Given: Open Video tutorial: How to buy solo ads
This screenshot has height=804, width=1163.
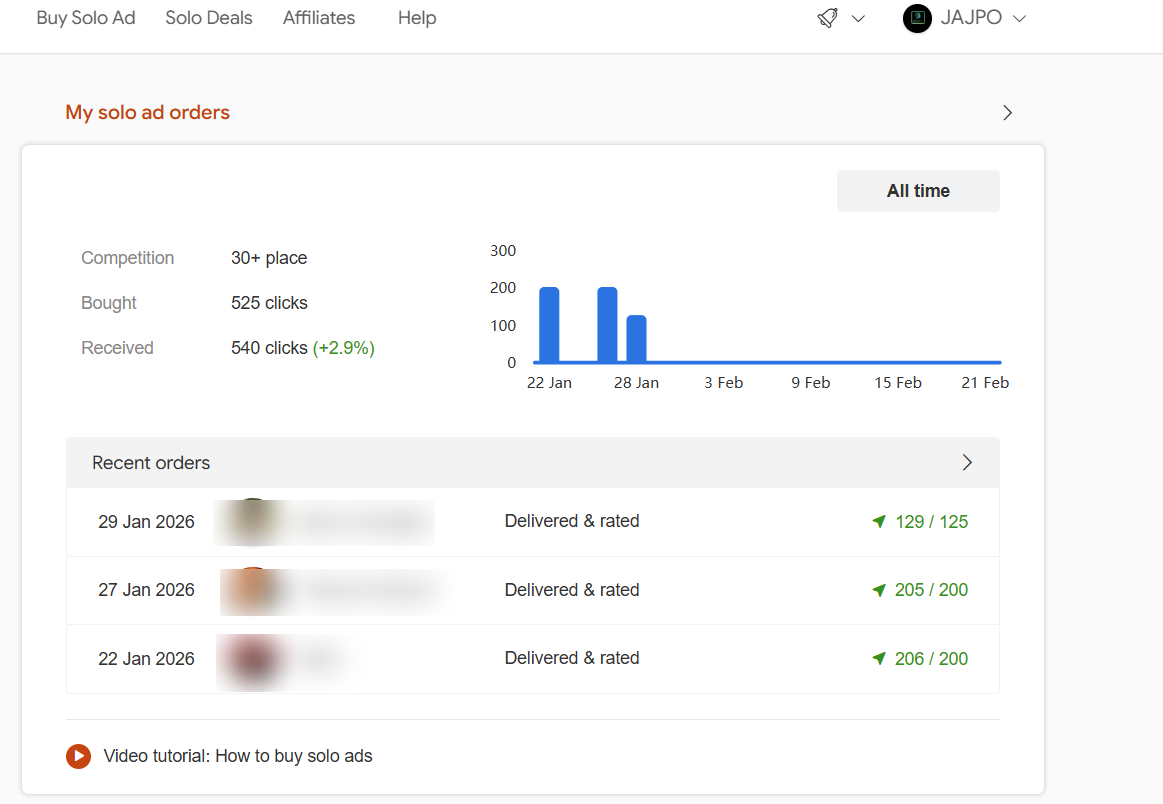Looking at the screenshot, I should [x=238, y=756].
